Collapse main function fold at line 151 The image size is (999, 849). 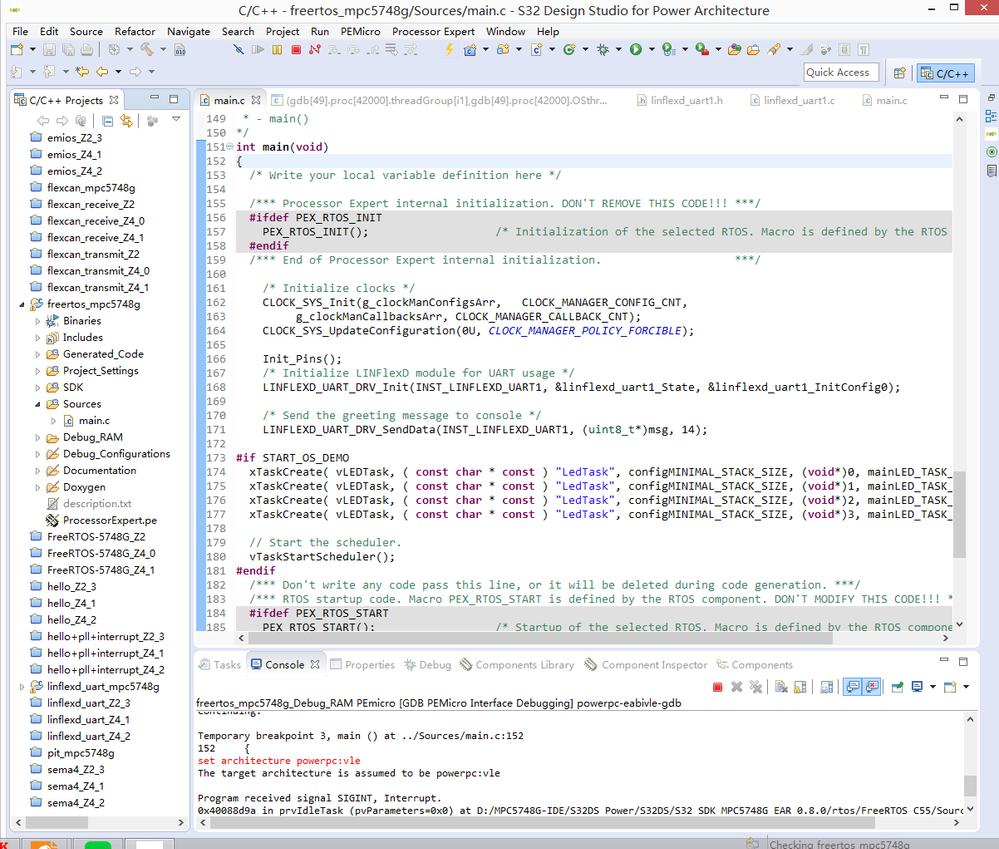coord(231,147)
